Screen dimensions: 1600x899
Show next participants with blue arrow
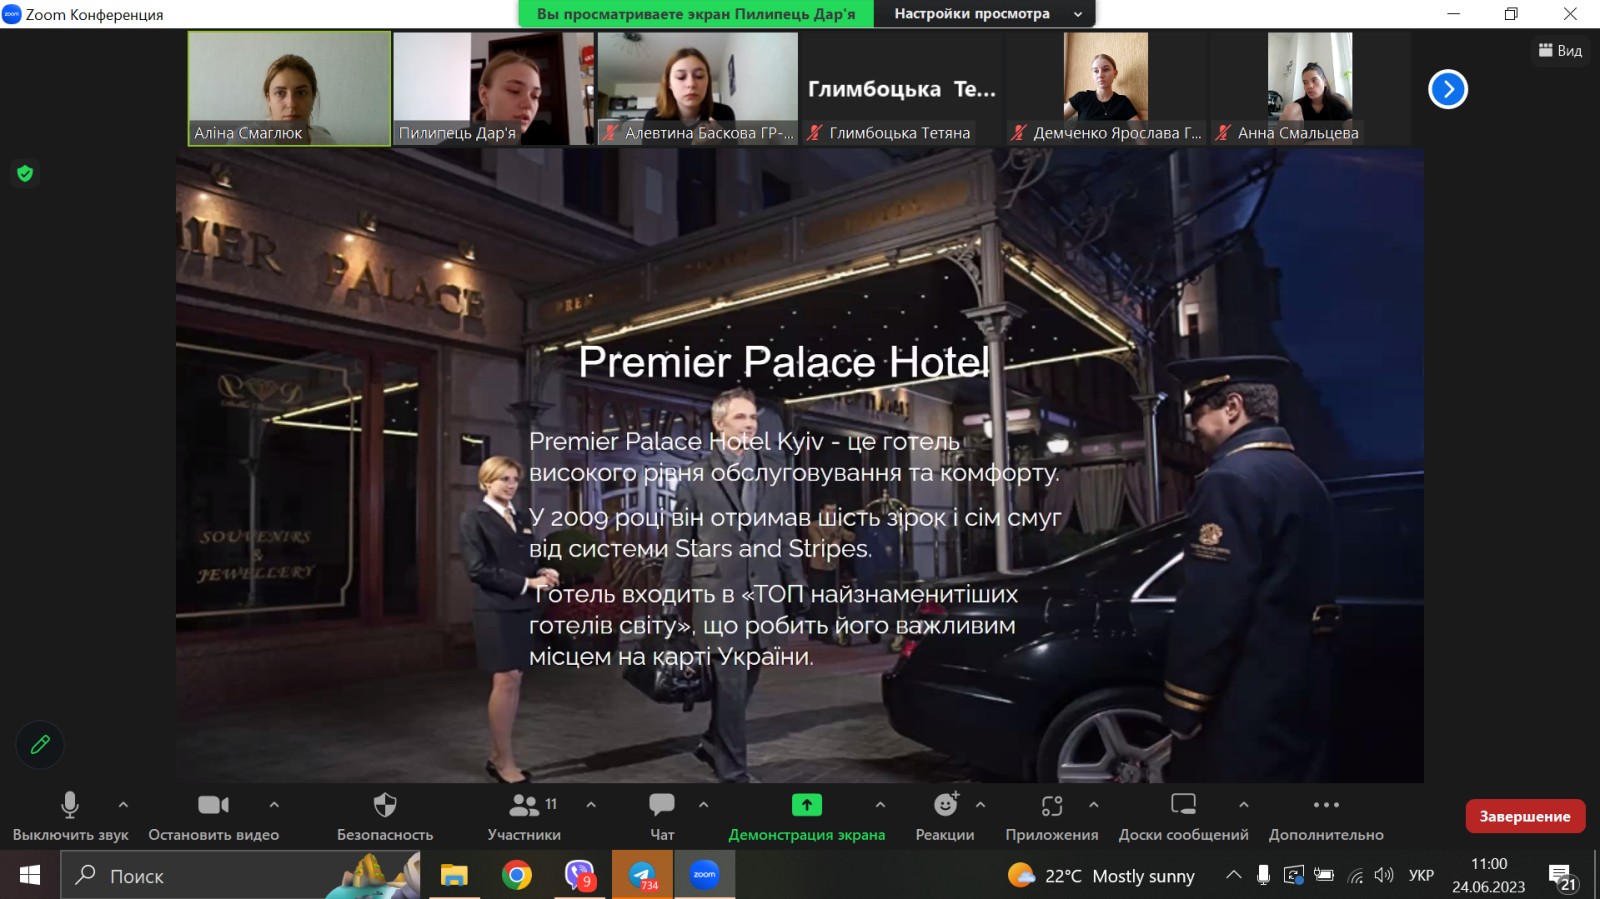coord(1448,89)
